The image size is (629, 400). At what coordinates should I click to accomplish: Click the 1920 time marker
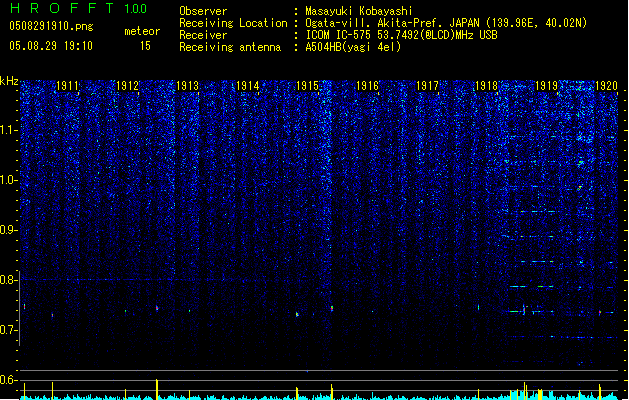point(606,86)
